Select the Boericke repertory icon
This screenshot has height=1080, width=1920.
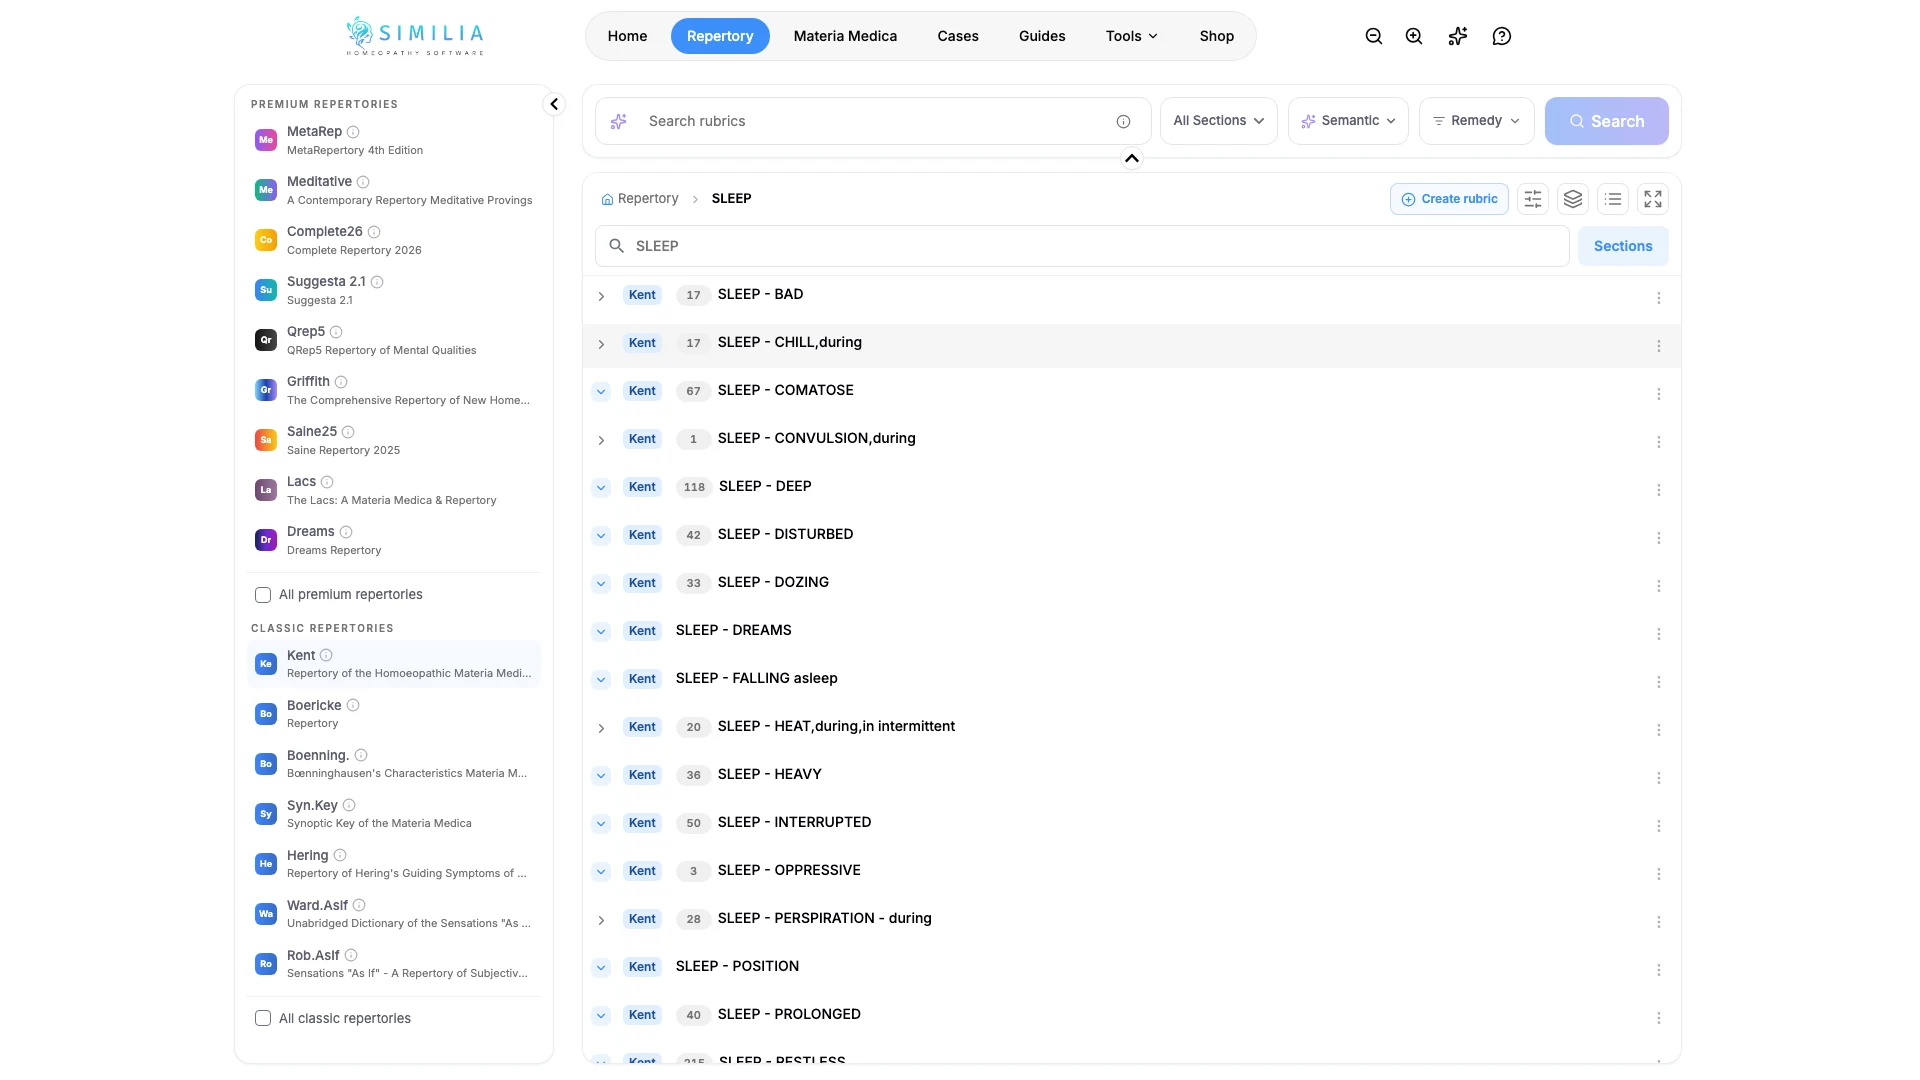pyautogui.click(x=266, y=714)
